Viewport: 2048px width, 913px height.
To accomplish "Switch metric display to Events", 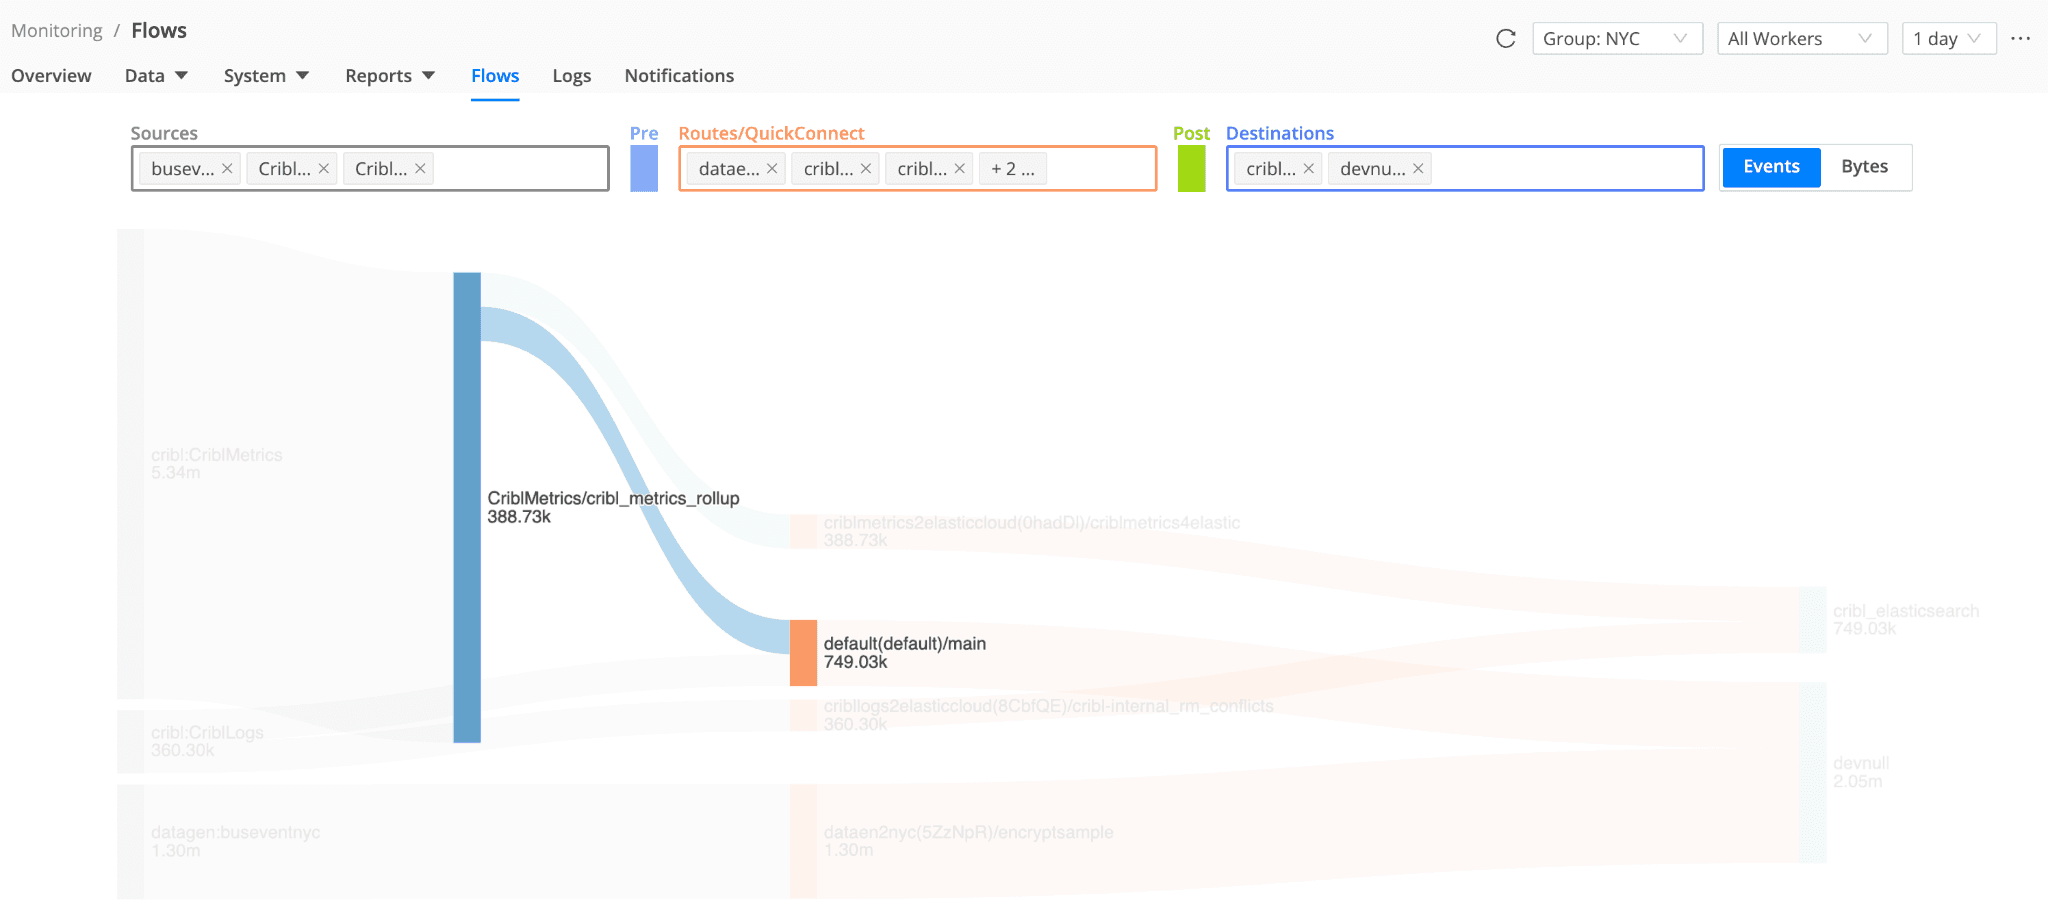I will [x=1771, y=167].
